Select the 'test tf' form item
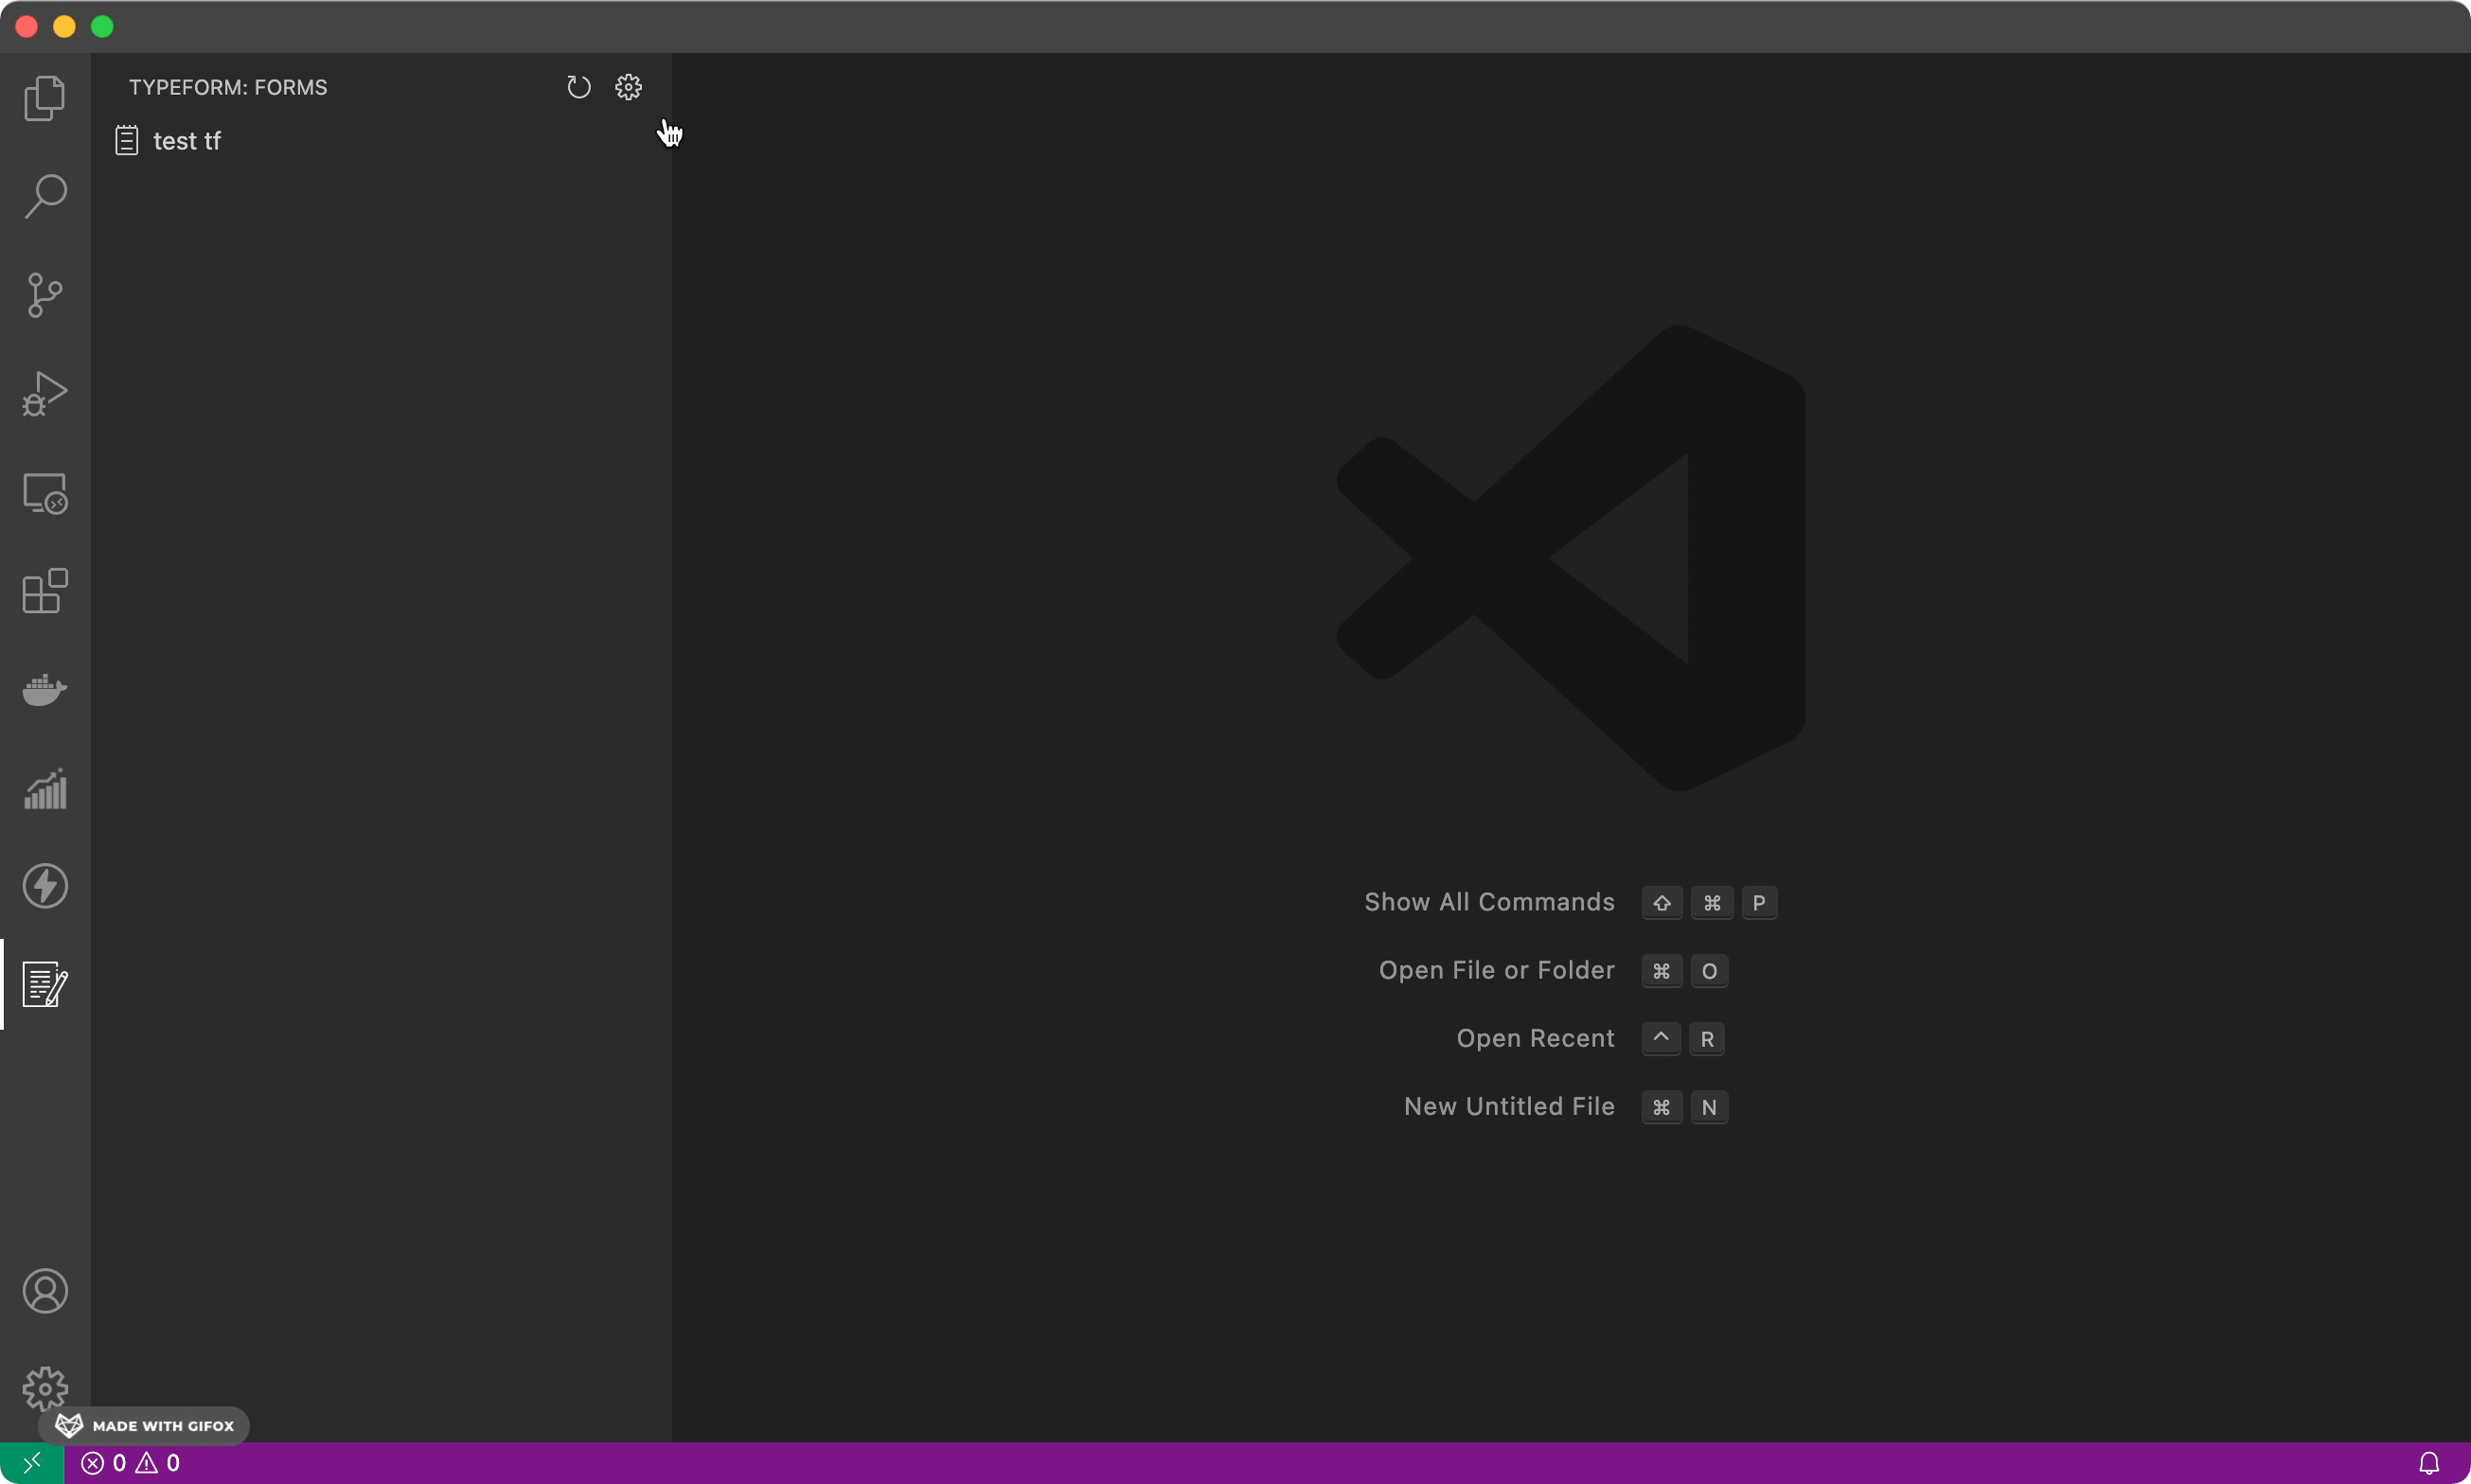This screenshot has width=2471, height=1484. coord(187,141)
